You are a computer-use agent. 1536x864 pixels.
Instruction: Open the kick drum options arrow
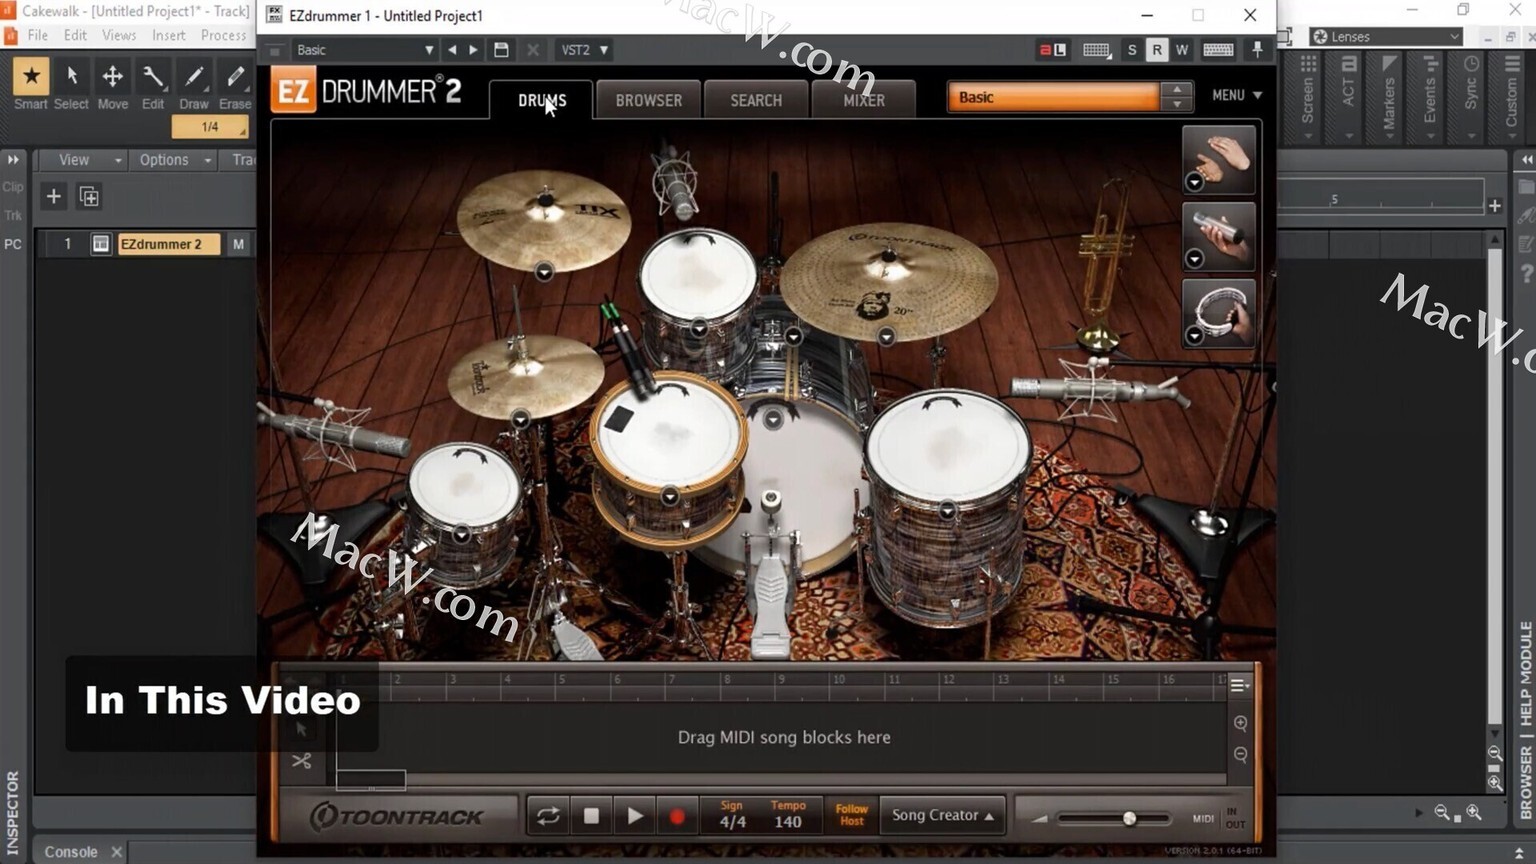(x=773, y=419)
